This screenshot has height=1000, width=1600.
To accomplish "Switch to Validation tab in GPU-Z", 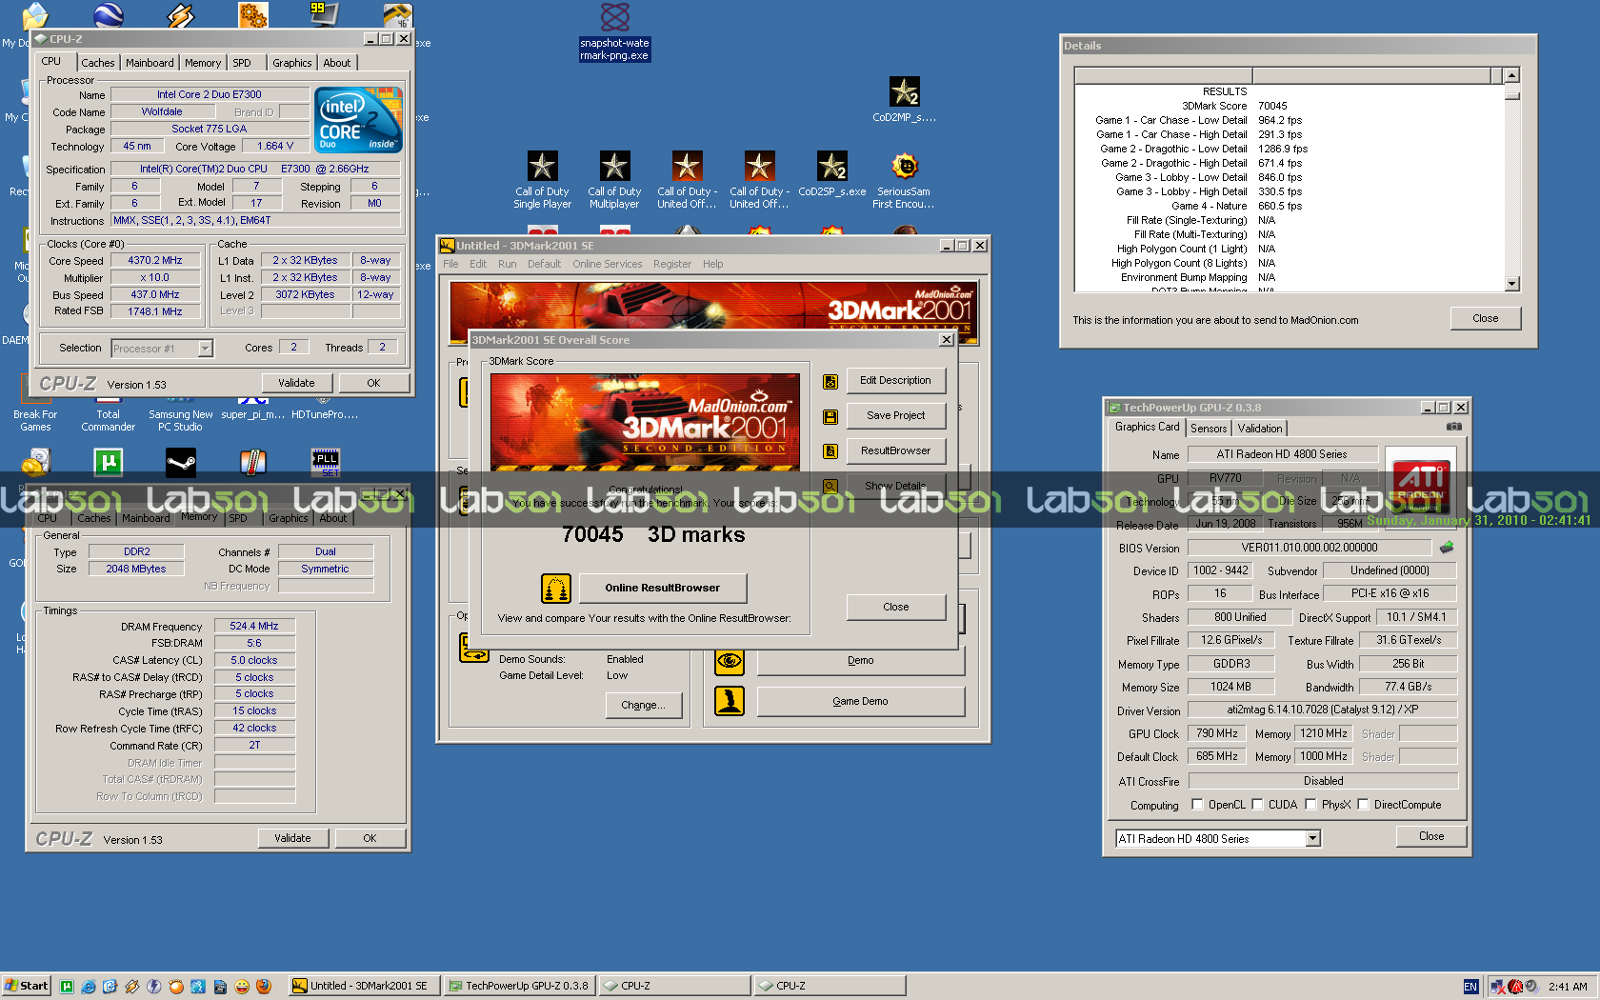I will (1260, 428).
